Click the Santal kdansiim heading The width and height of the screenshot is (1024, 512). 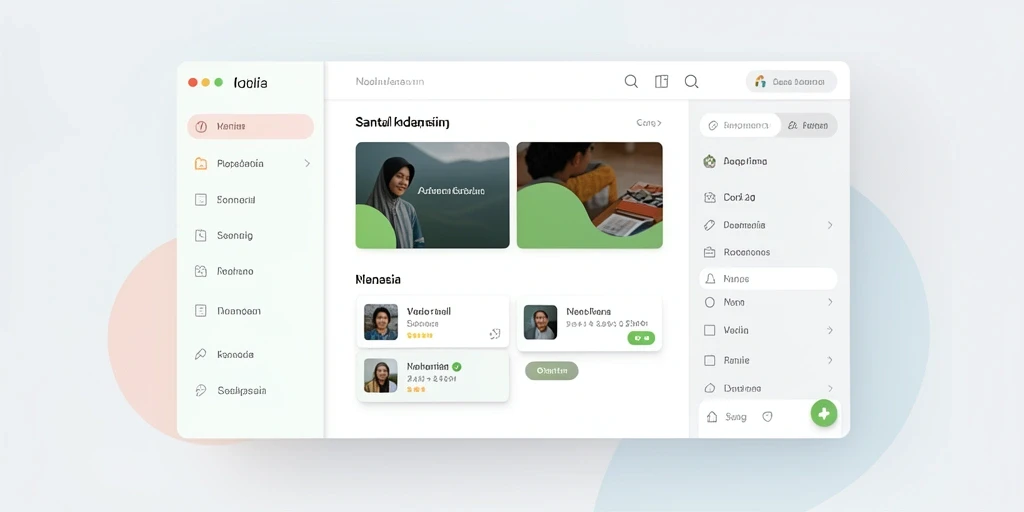(x=402, y=122)
